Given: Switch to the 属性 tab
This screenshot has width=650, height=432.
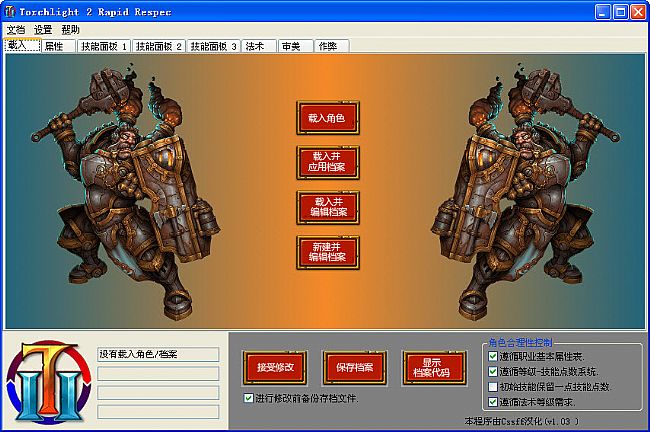Looking at the screenshot, I should [x=58, y=46].
